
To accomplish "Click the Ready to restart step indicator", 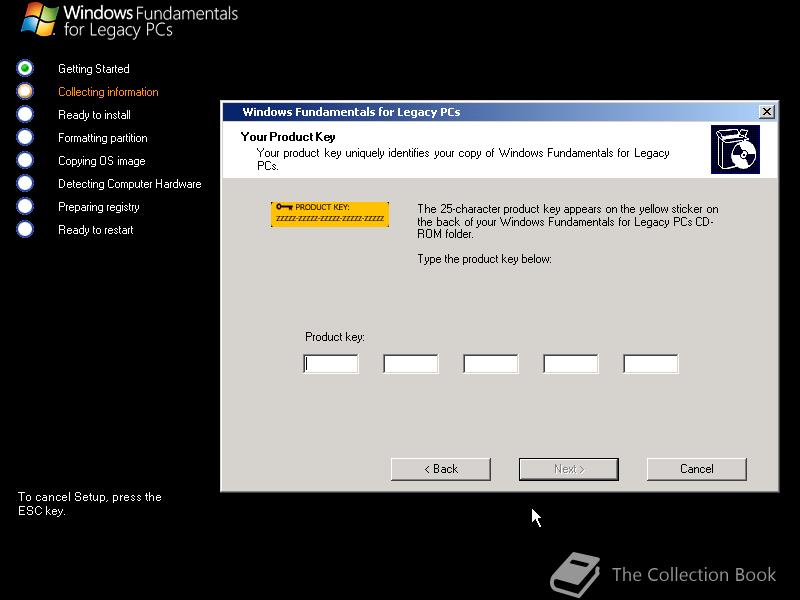I will (x=25, y=229).
